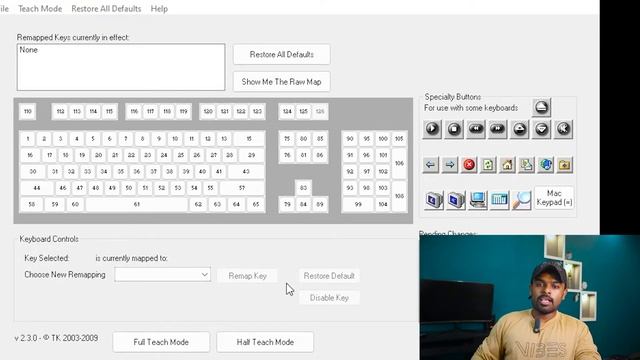Image resolution: width=640 pixels, height=360 pixels.
Task: Click the eject specialty button
Action: 541,107
